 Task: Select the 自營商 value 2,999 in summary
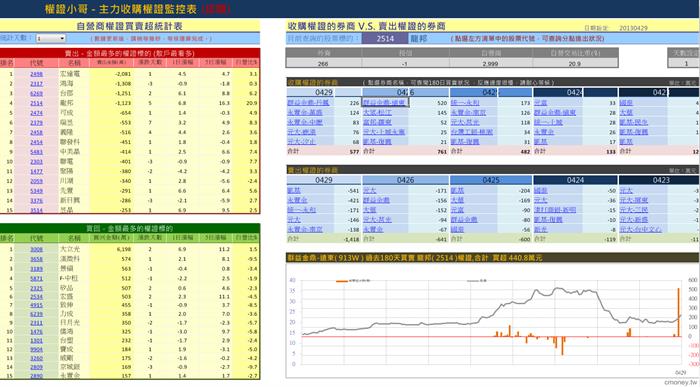490,64
